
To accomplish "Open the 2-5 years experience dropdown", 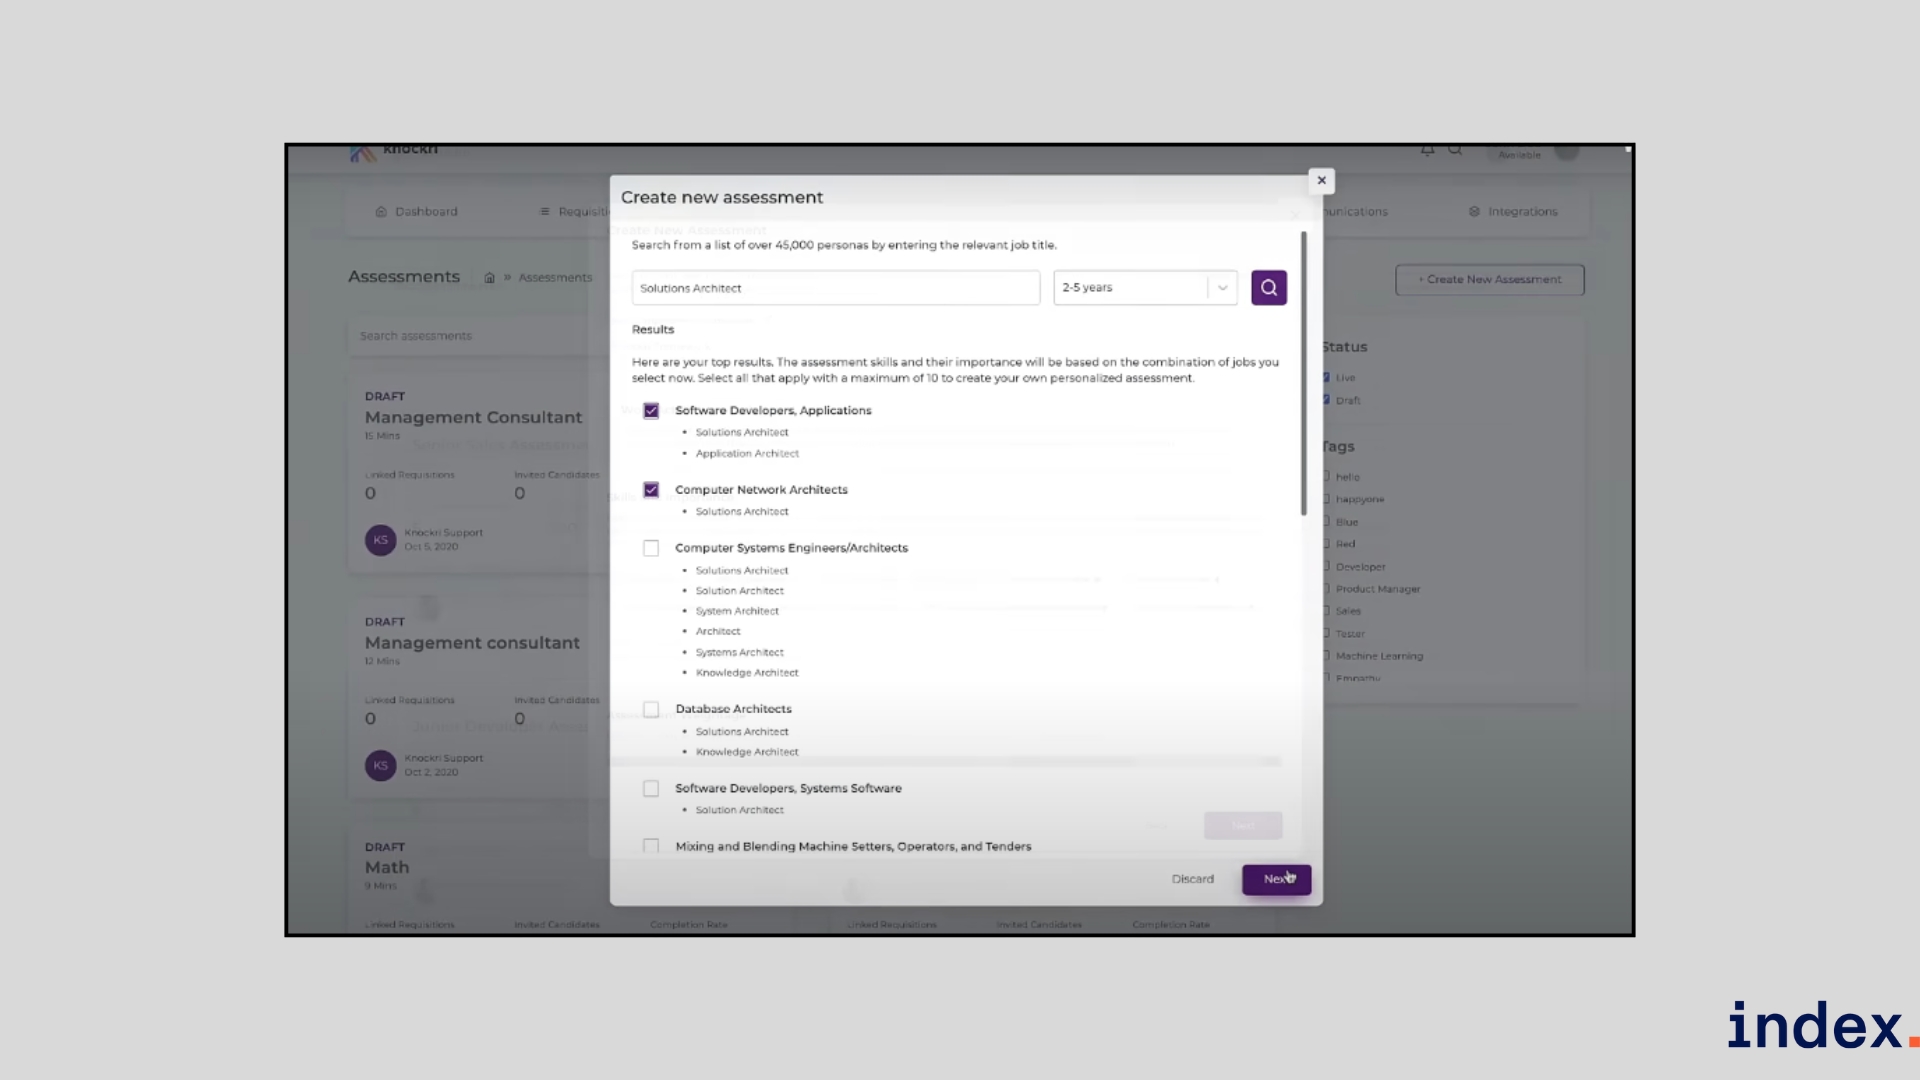I will click(1130, 288).
